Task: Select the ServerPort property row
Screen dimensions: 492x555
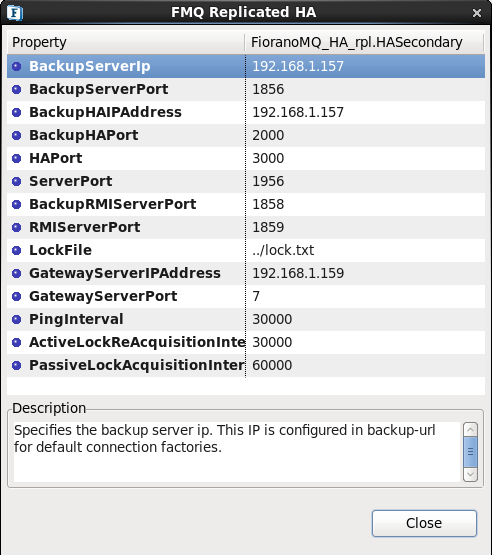Action: [x=246, y=181]
